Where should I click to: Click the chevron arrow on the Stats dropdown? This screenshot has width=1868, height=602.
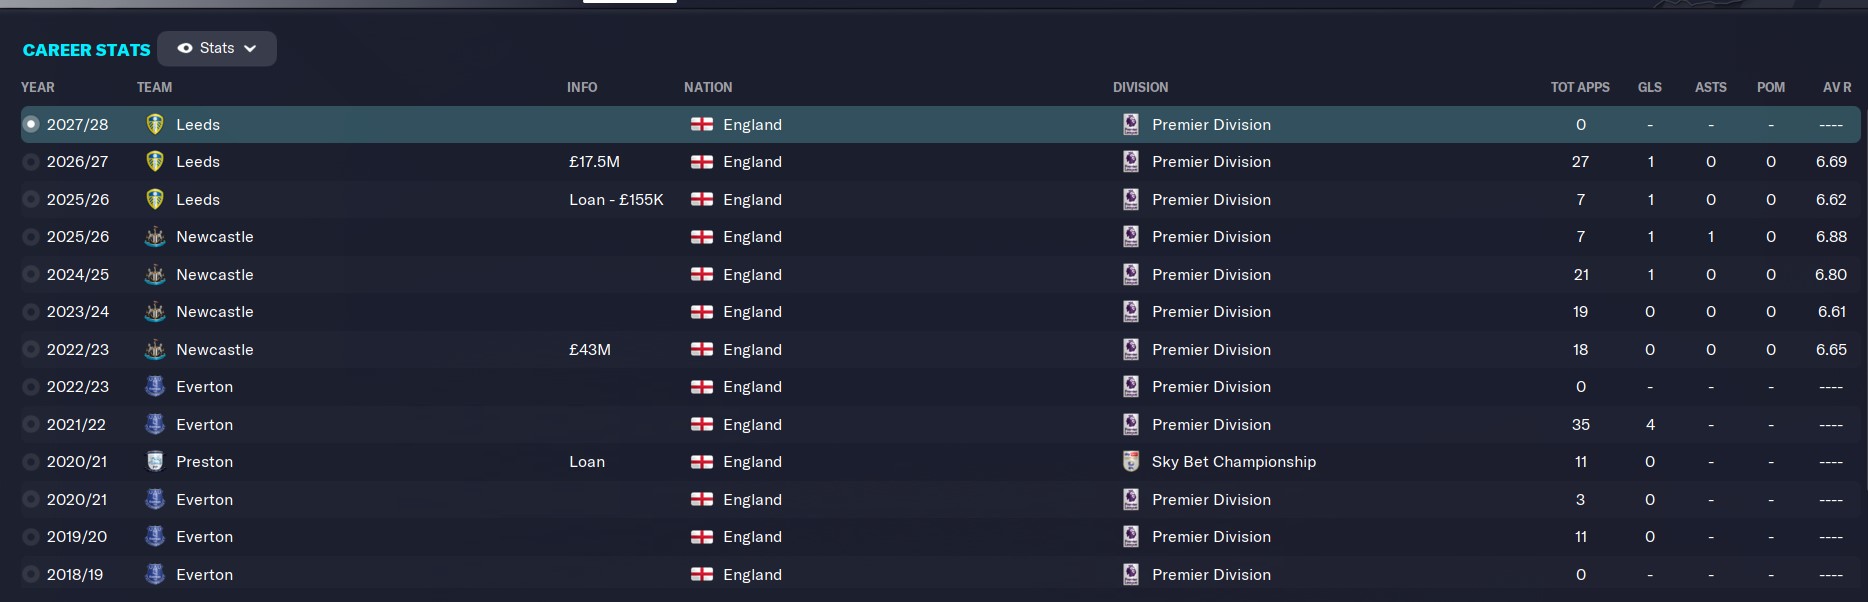coord(250,48)
